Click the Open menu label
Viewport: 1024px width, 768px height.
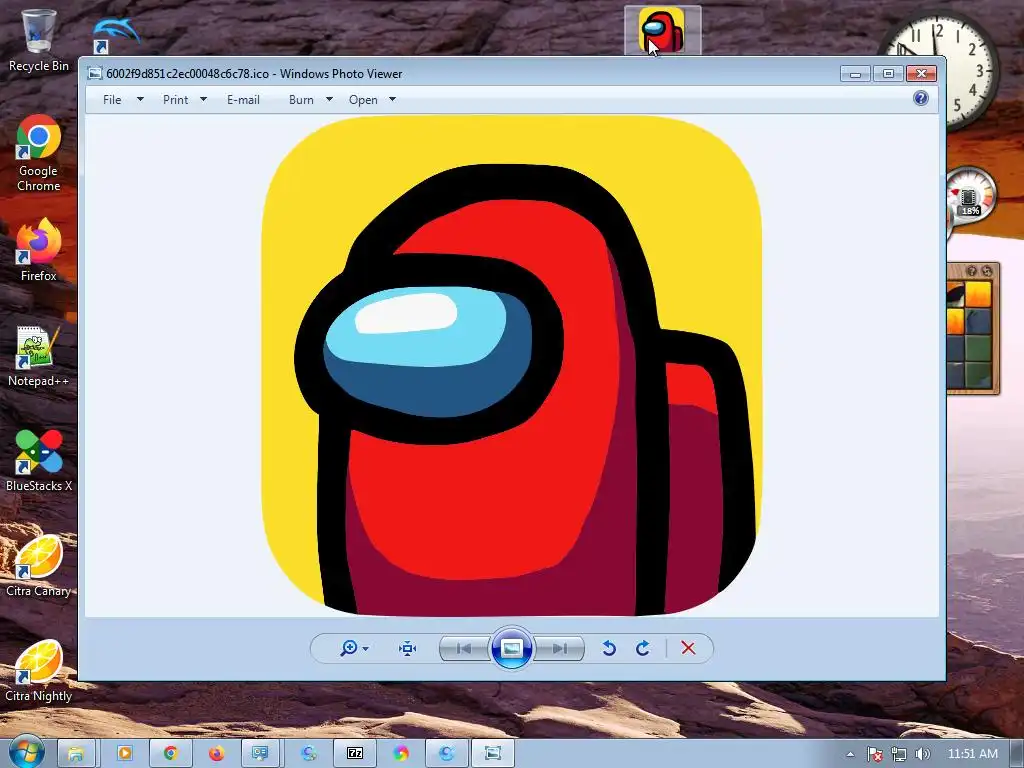point(363,100)
